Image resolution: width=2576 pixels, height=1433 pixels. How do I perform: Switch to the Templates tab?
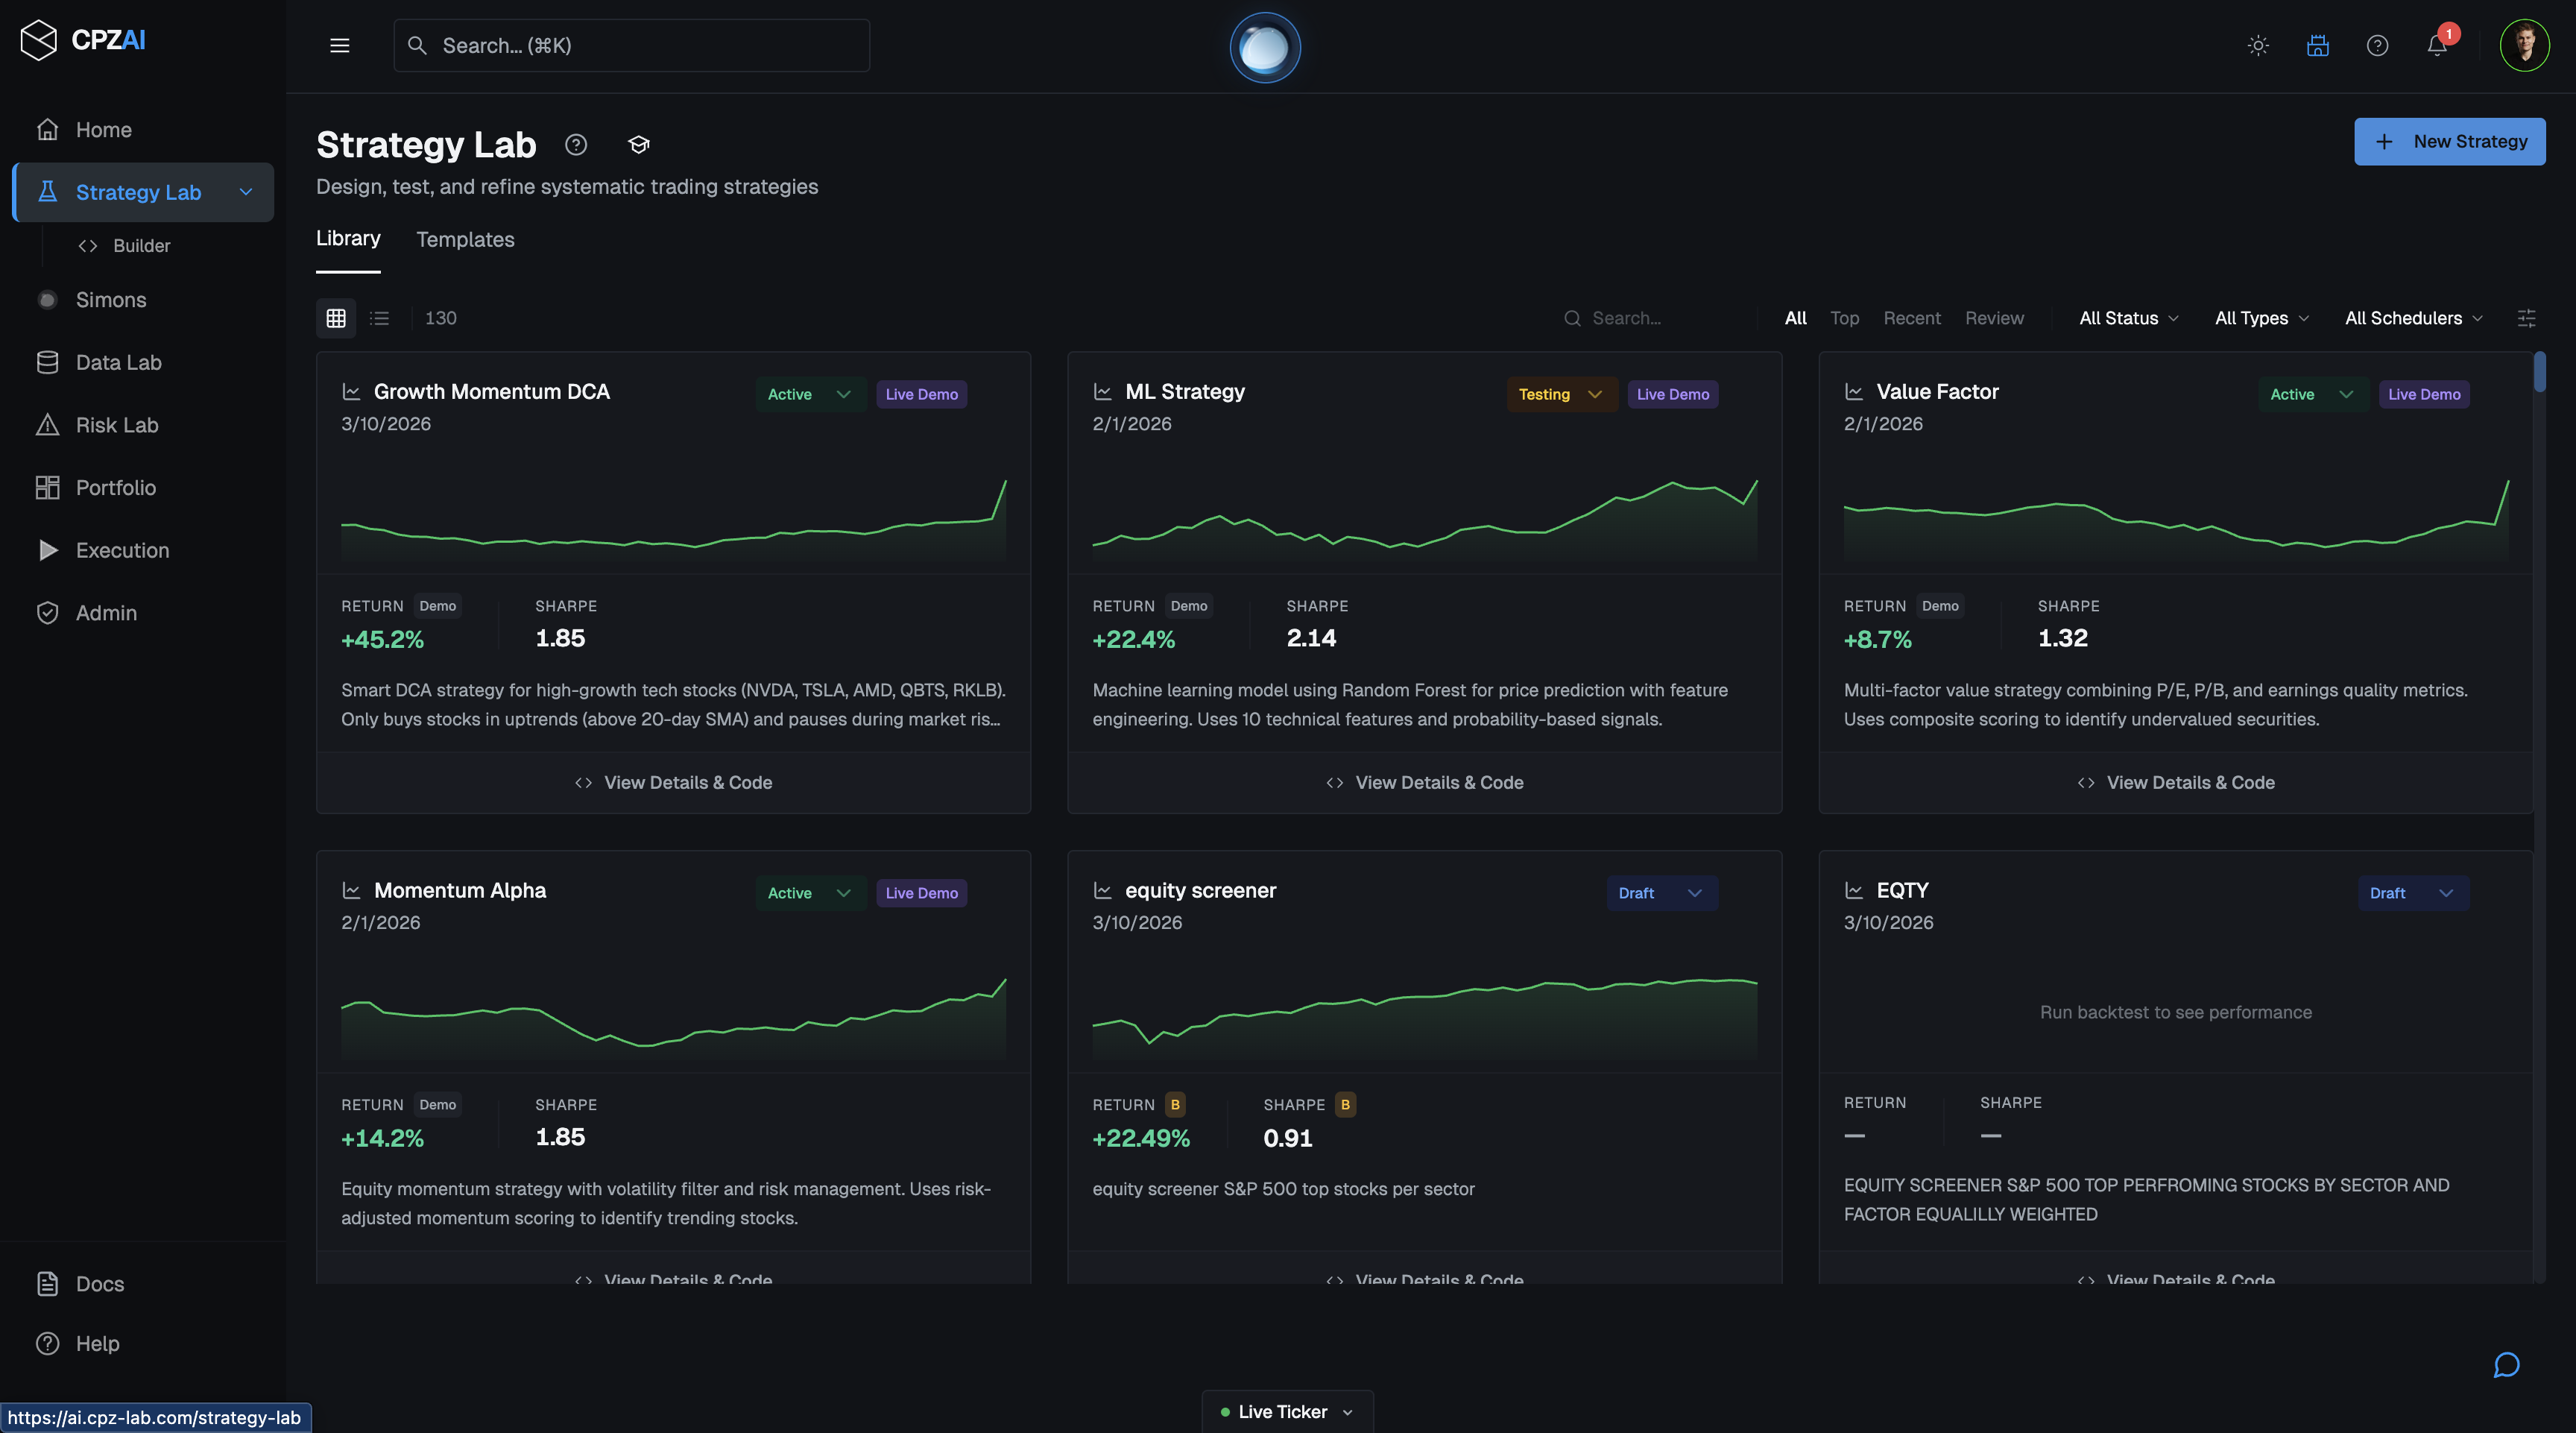point(465,240)
